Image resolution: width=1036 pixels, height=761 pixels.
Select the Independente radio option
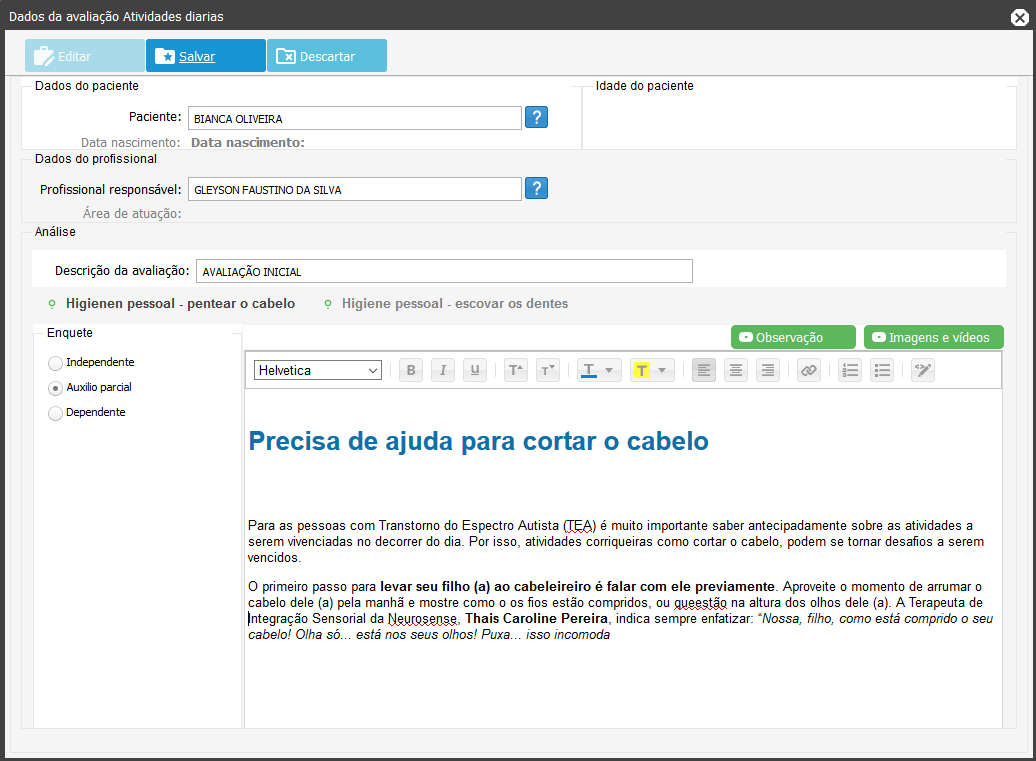[x=56, y=363]
